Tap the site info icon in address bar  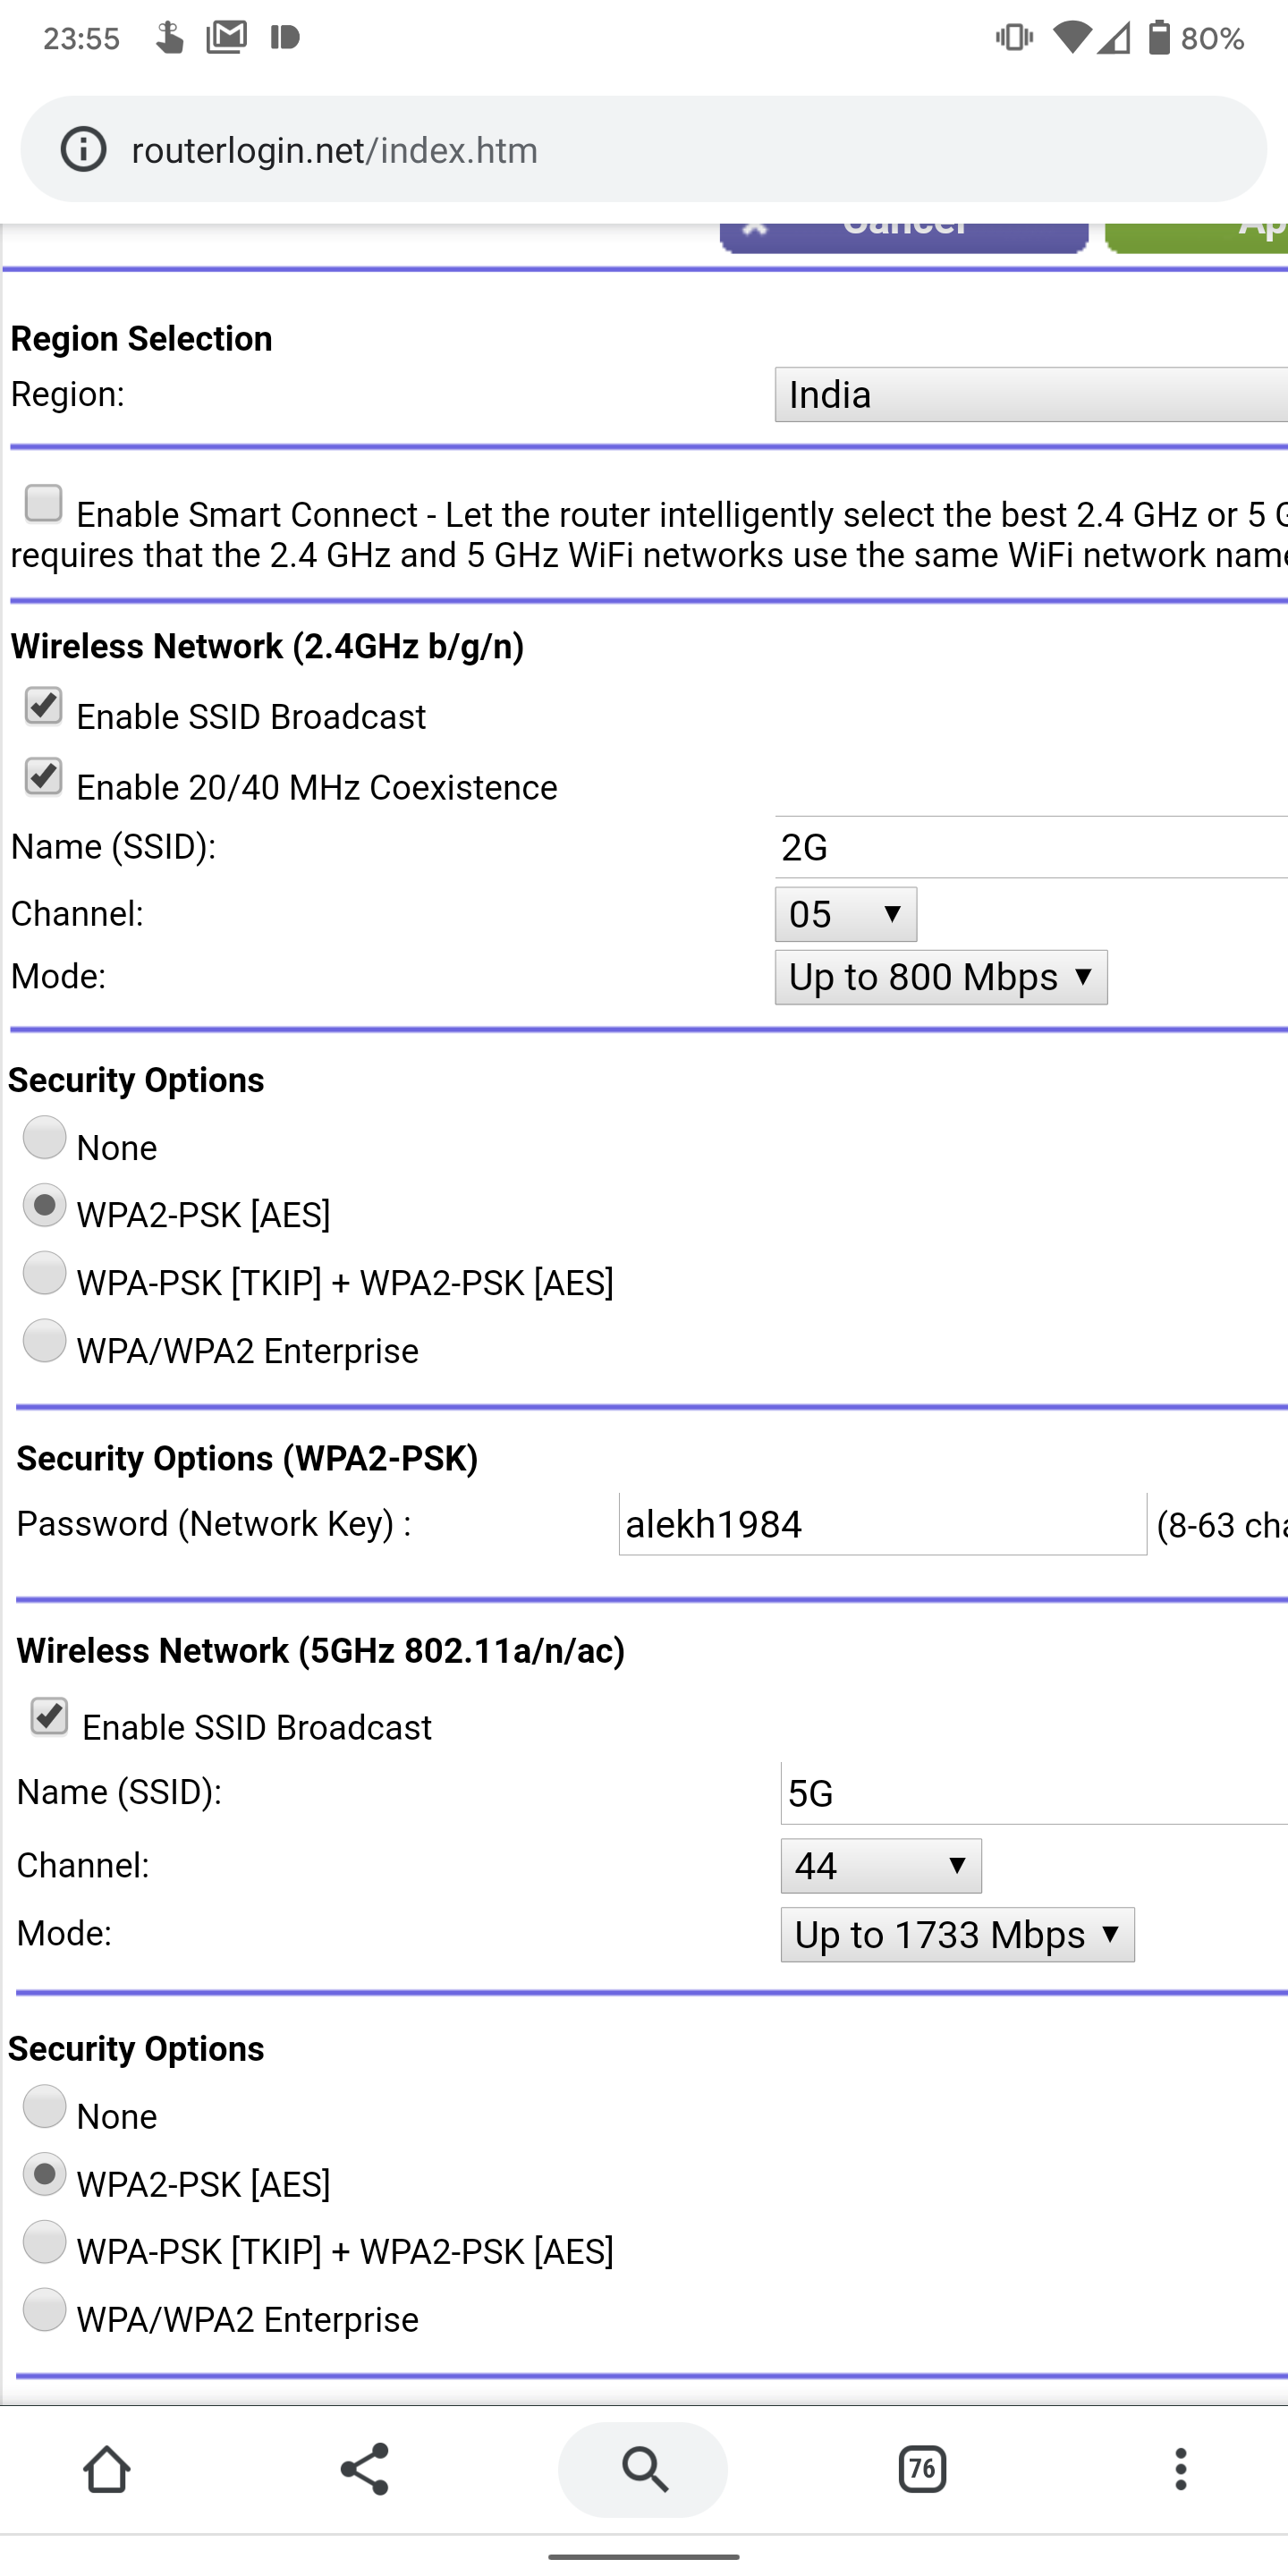pos(83,150)
